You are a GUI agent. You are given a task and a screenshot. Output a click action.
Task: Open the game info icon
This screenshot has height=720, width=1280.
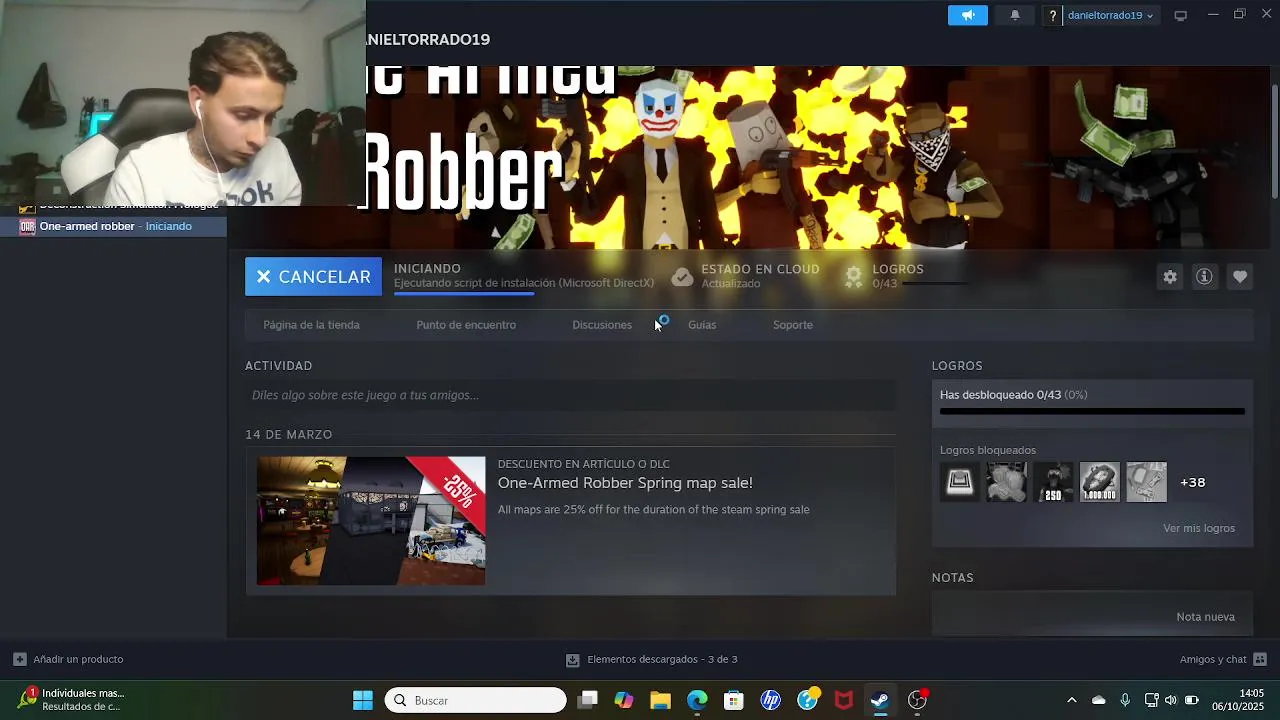1204,277
